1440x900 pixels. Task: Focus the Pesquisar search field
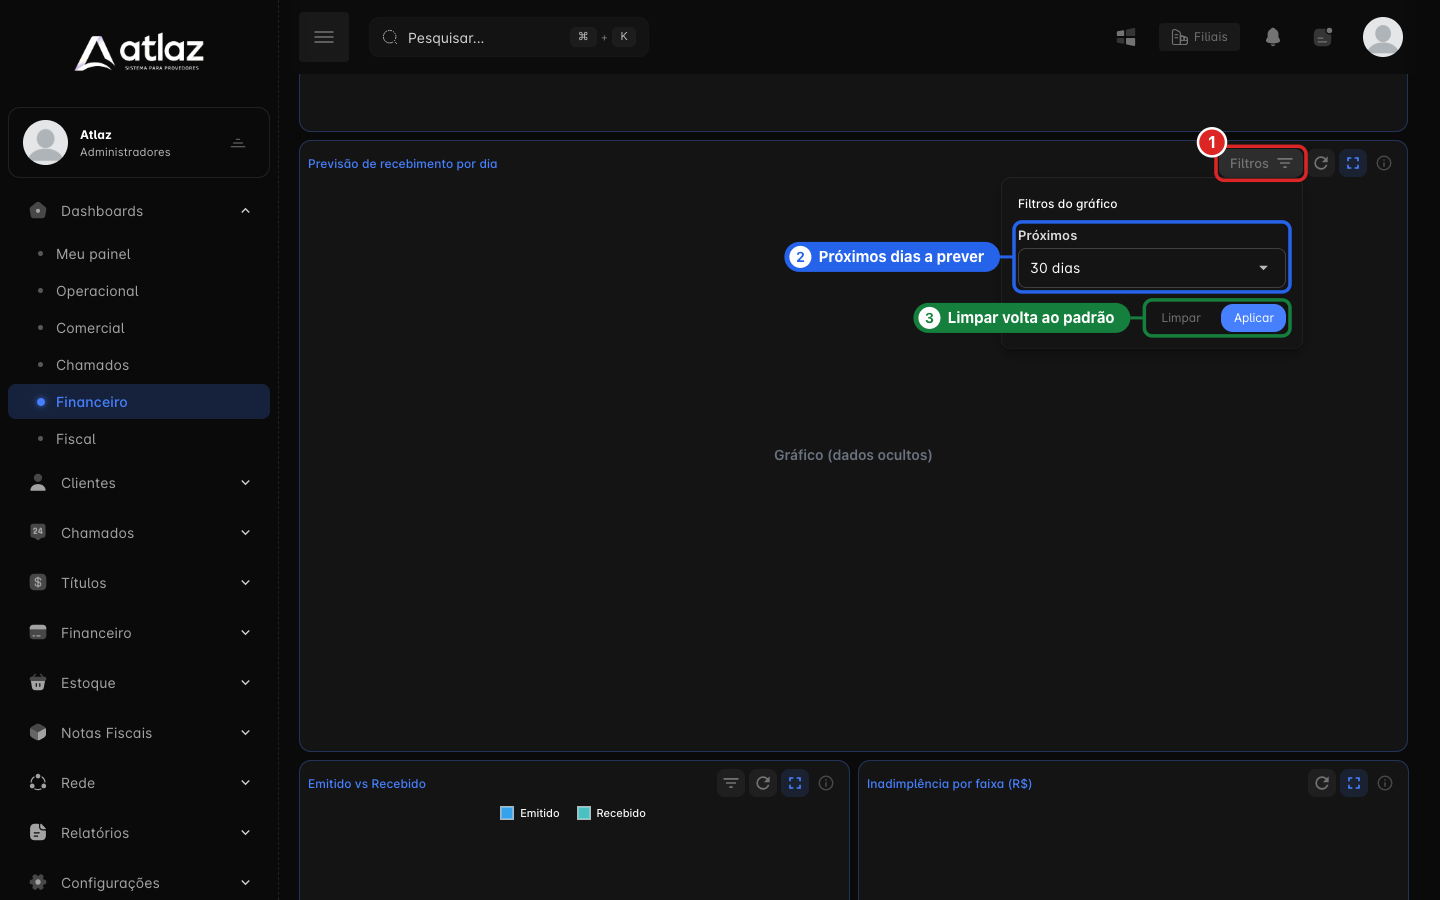click(509, 37)
